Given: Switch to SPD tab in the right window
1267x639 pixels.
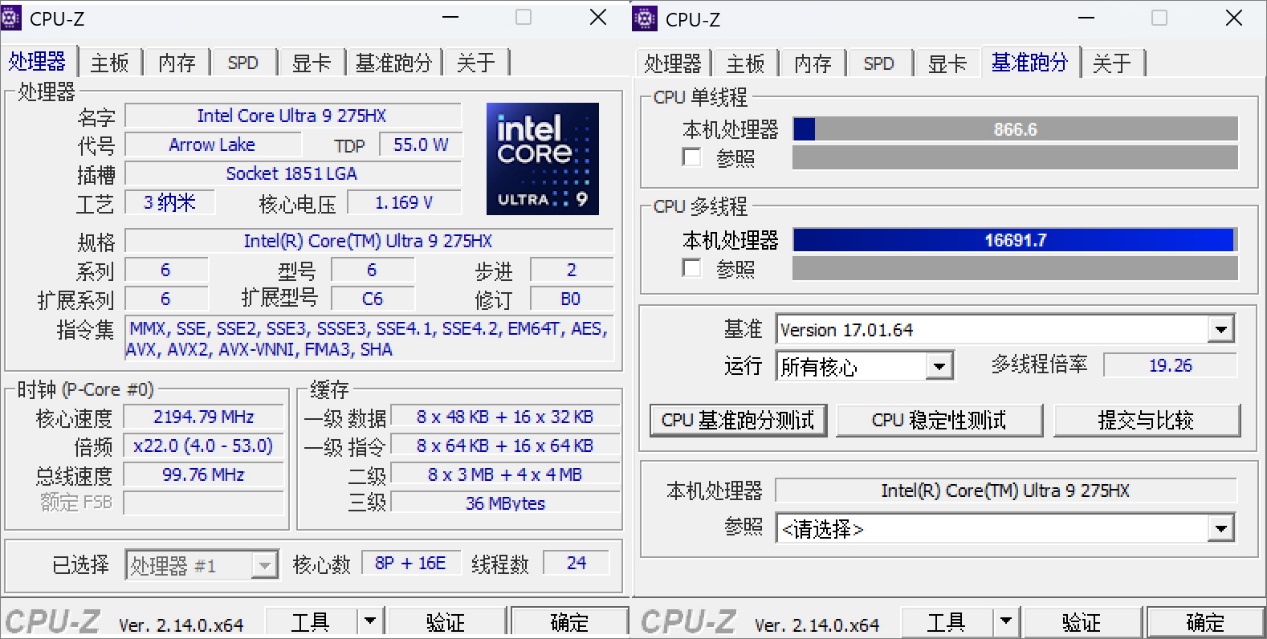Looking at the screenshot, I should tap(879, 63).
